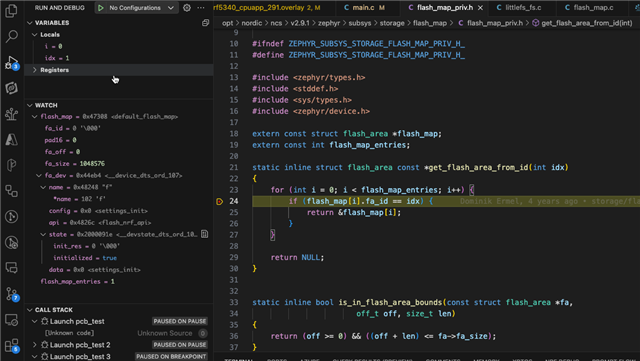Collapse the Launch pcb_test 3 session
The height and width of the screenshot is (361, 640).
[x=35, y=357]
